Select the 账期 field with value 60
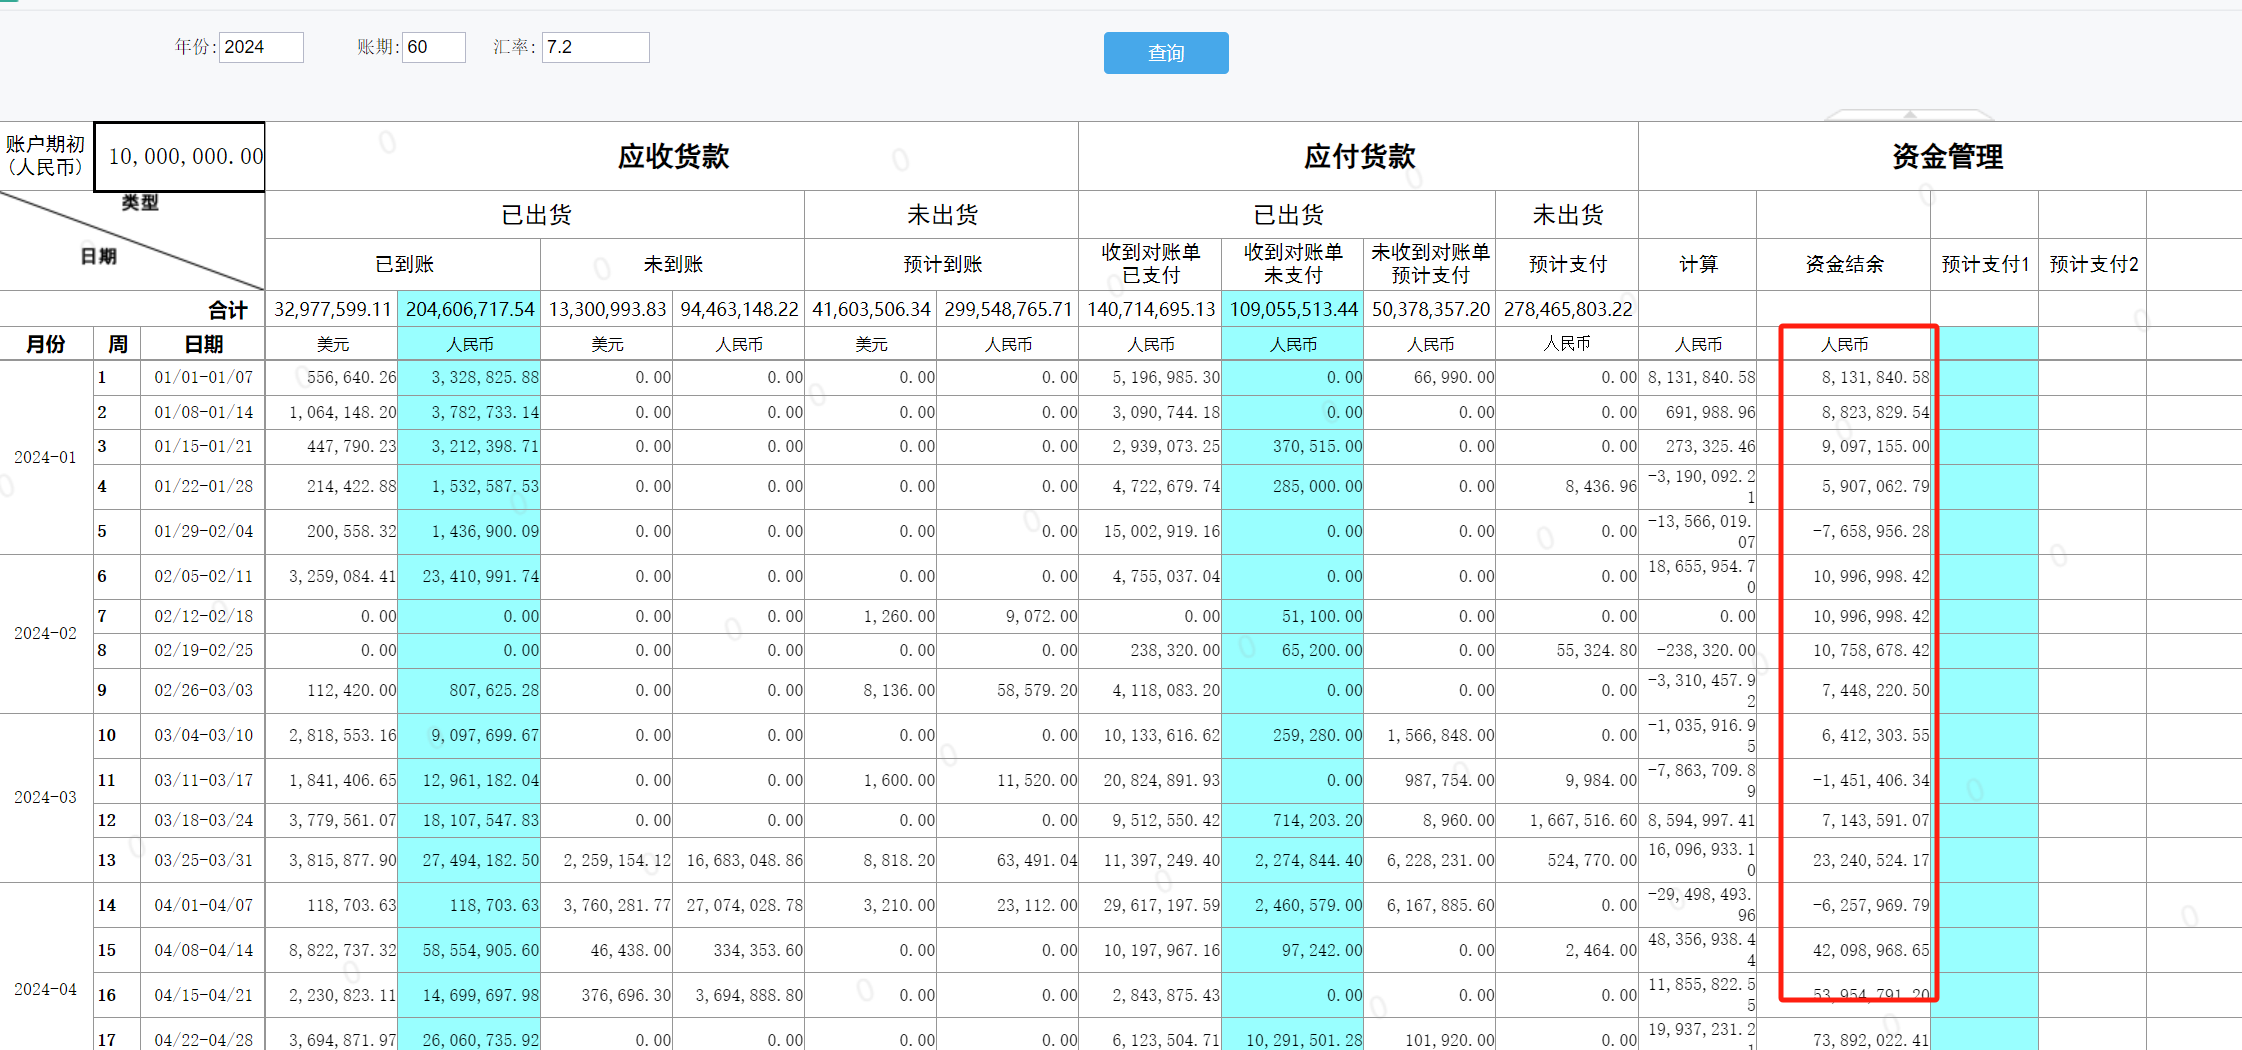This screenshot has width=2242, height=1050. coord(434,47)
